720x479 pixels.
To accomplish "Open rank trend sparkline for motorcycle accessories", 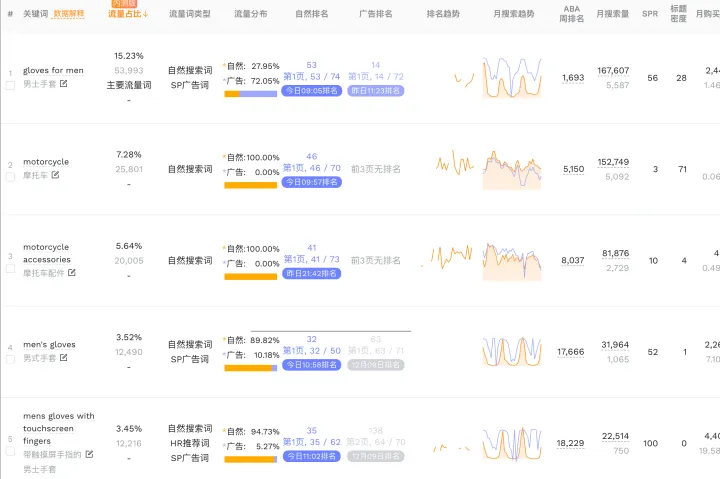I will (x=447, y=256).
